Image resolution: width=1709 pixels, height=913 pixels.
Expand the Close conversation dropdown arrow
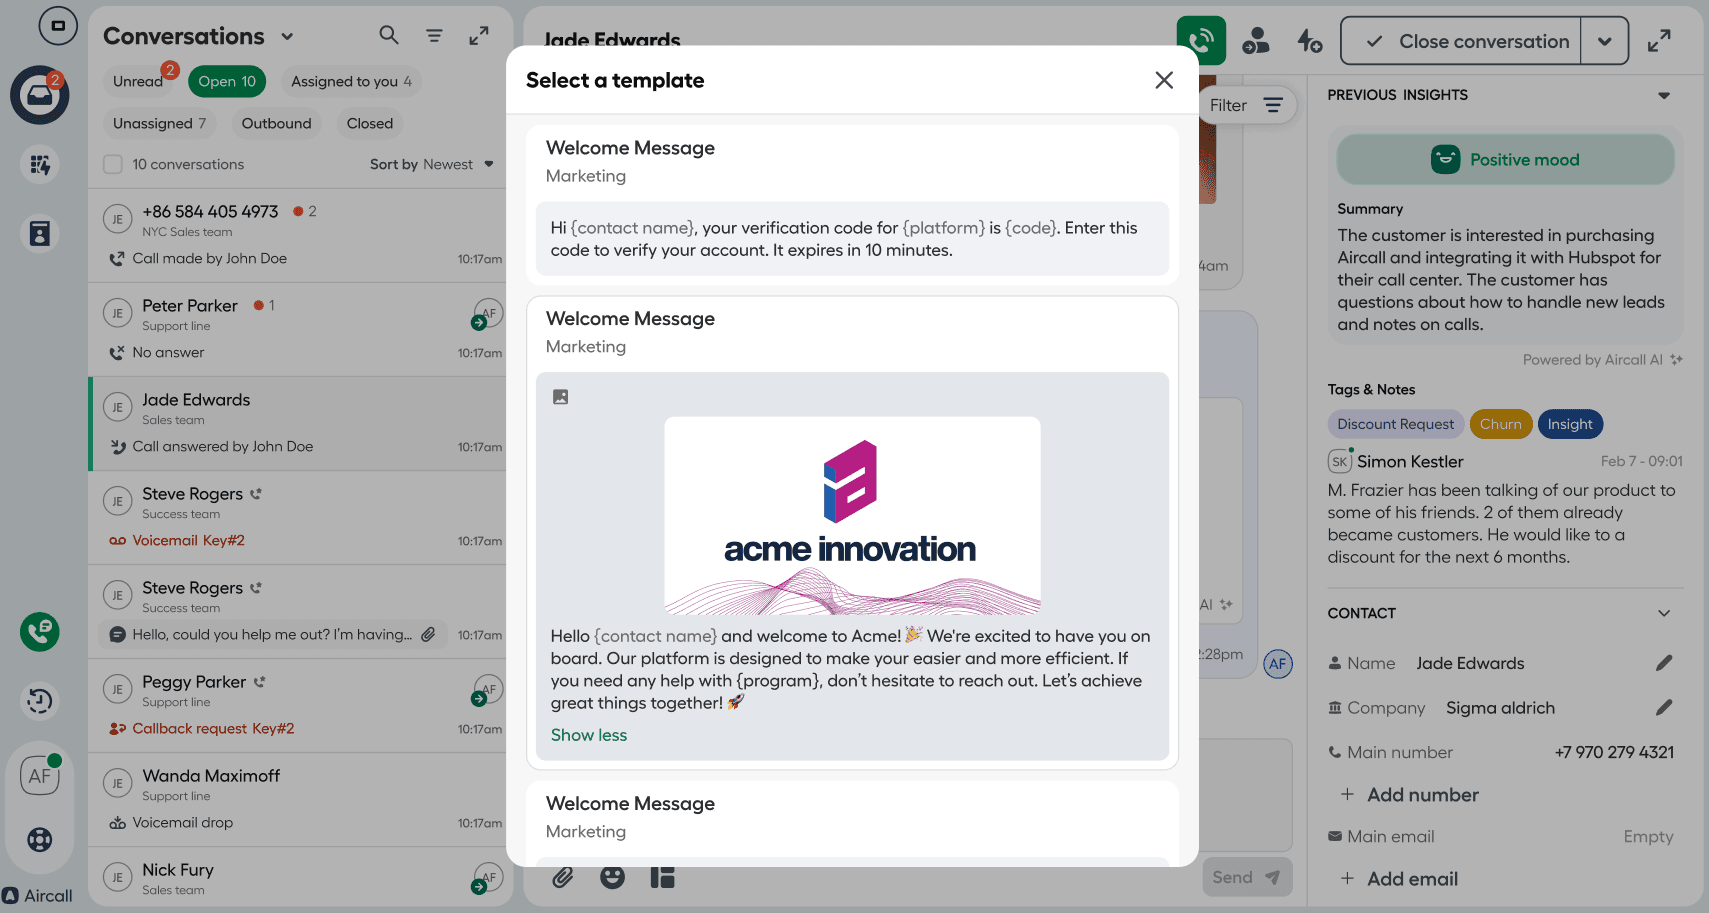[x=1605, y=41]
